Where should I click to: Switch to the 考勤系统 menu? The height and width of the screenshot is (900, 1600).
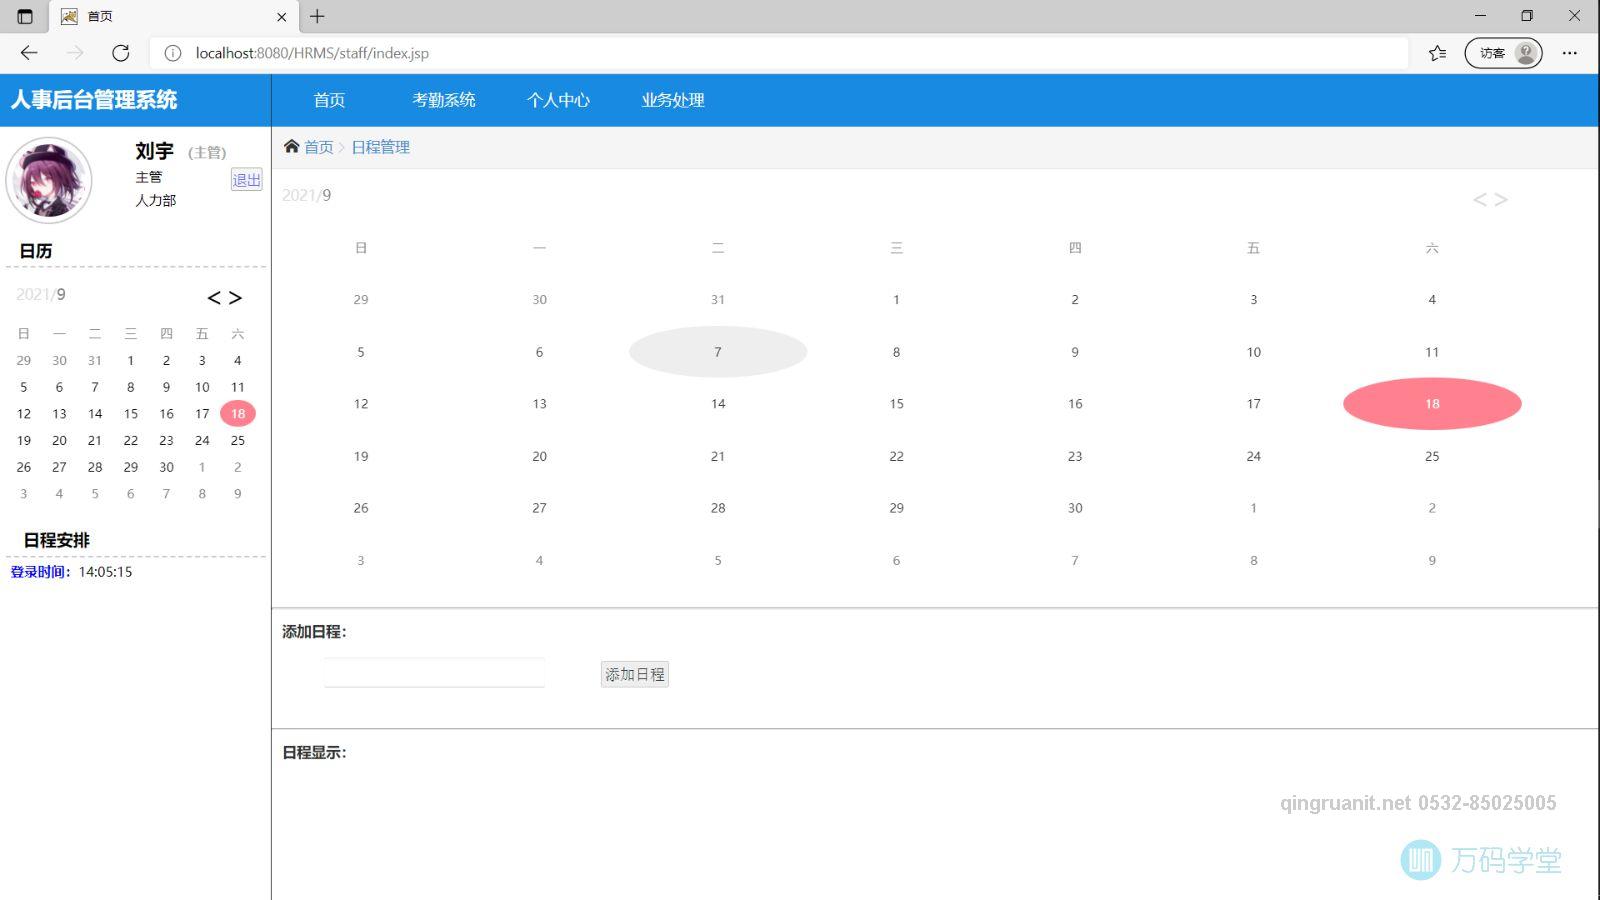pyautogui.click(x=444, y=100)
